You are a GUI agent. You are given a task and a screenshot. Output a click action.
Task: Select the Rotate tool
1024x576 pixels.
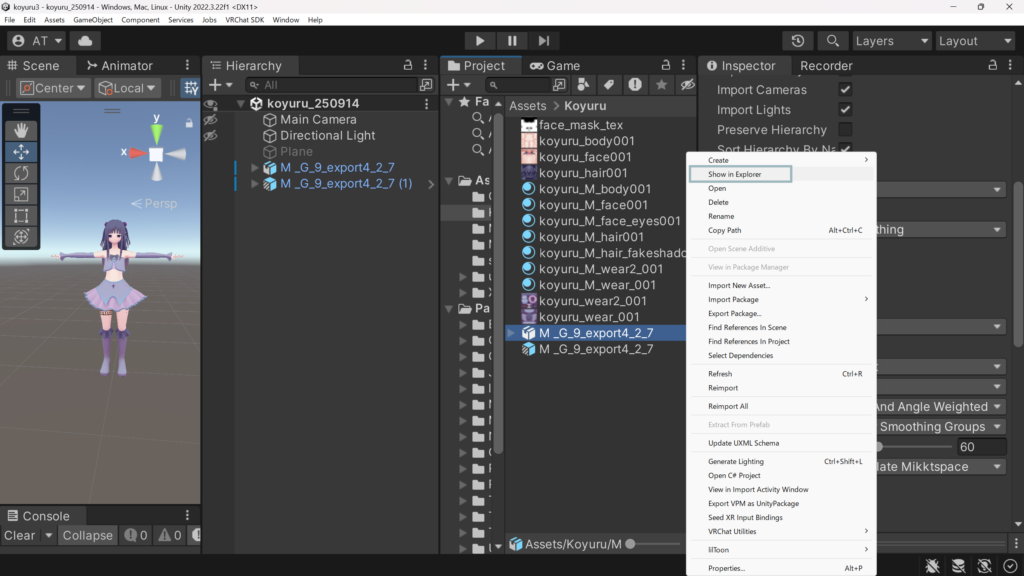pyautogui.click(x=21, y=173)
